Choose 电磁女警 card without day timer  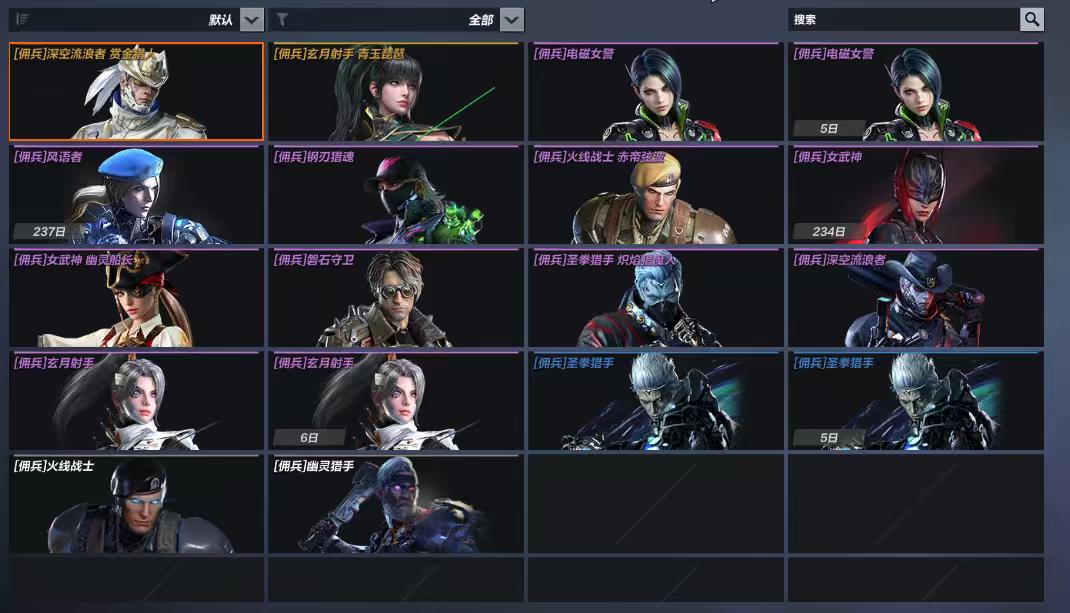[656, 91]
